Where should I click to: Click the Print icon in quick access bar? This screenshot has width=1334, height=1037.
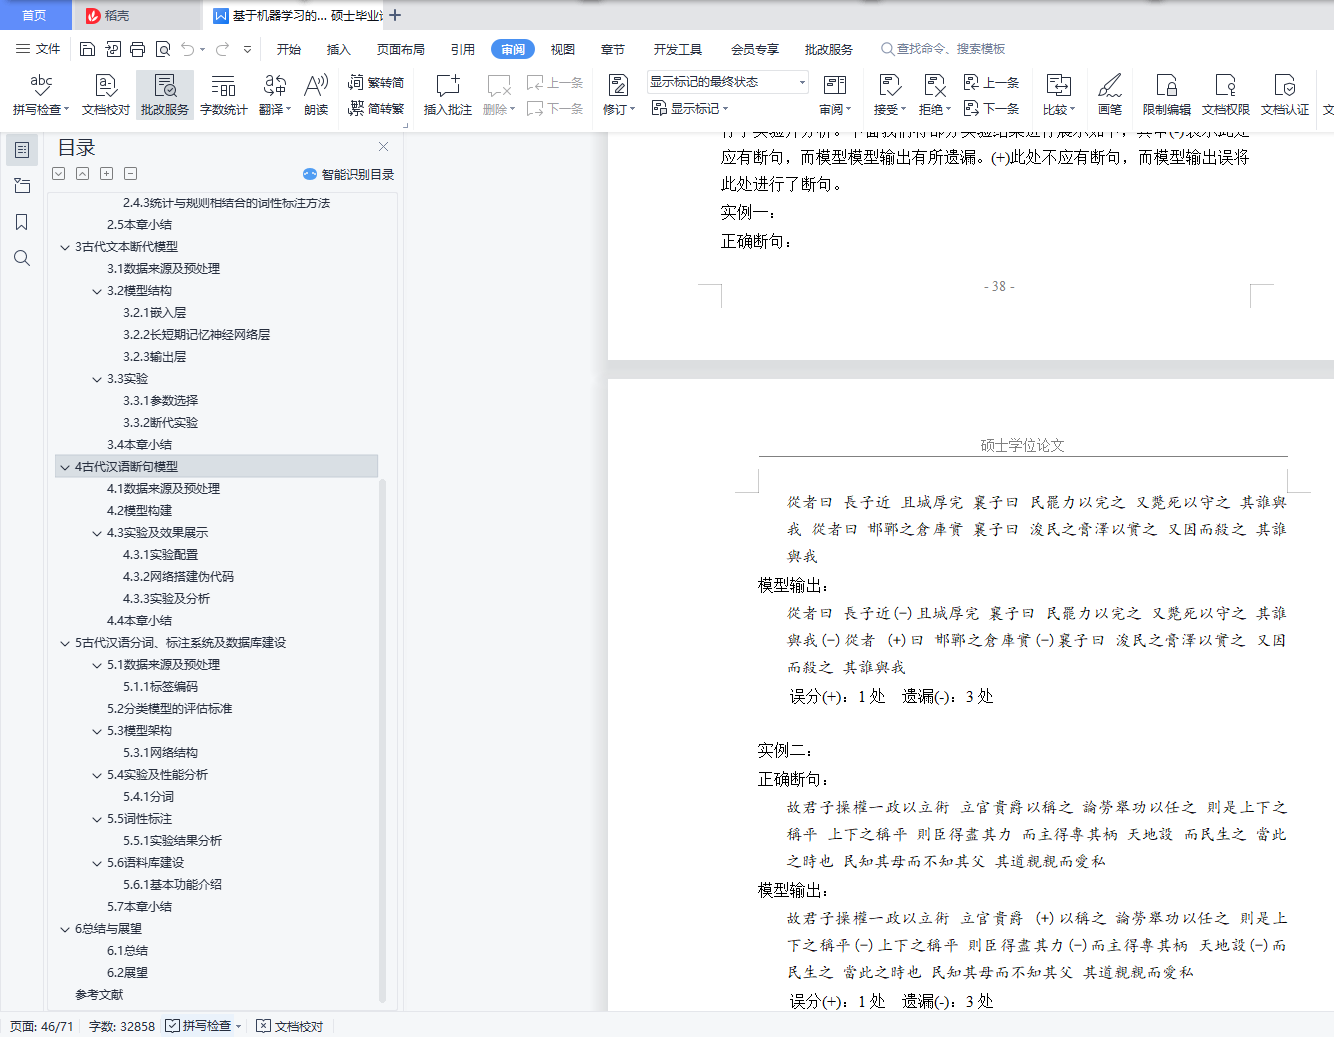137,49
